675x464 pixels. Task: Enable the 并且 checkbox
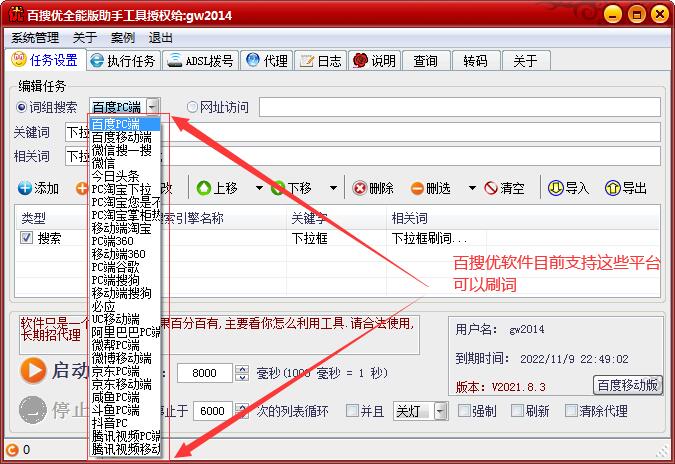pyautogui.click(x=352, y=411)
